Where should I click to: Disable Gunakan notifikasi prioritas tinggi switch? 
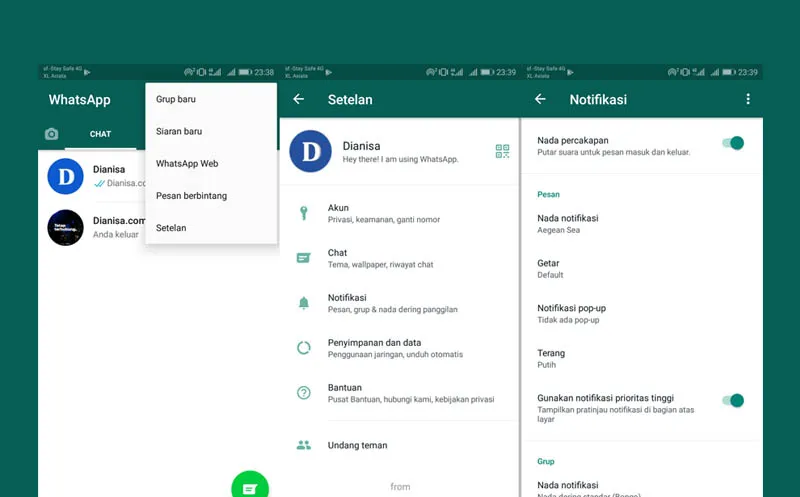pos(734,401)
